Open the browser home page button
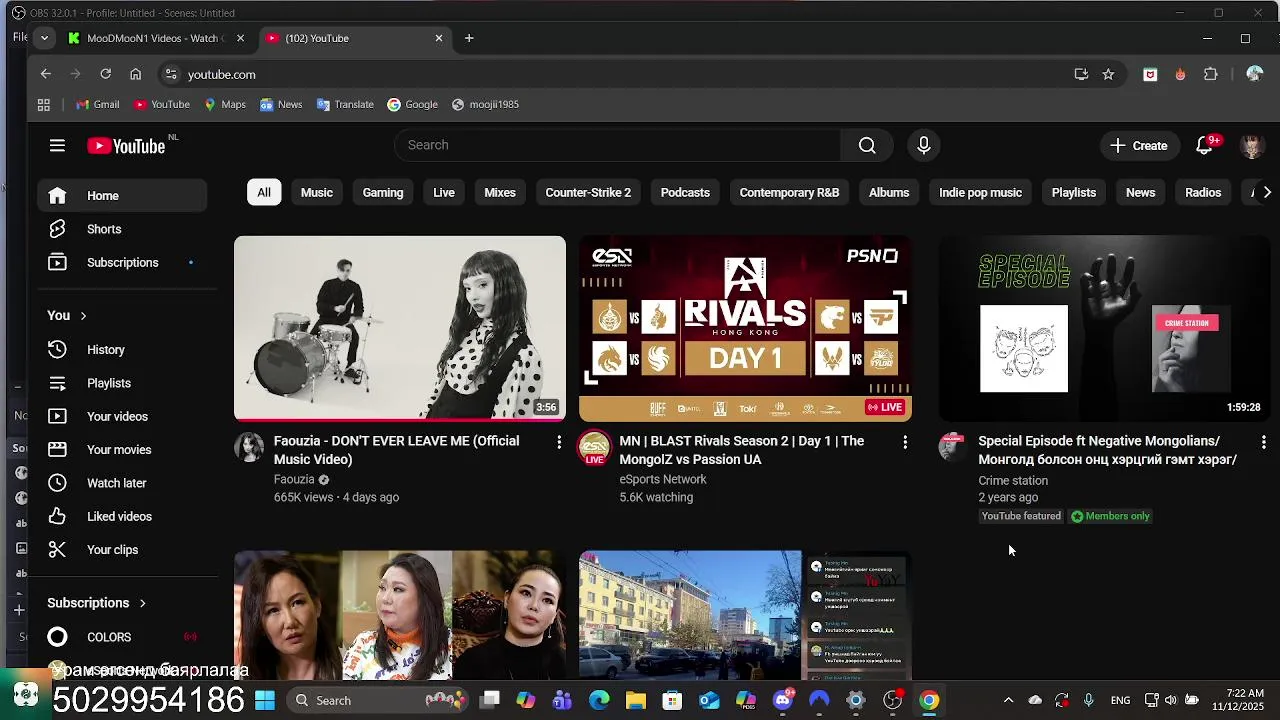Screen dimensions: 1280x720 (135, 74)
